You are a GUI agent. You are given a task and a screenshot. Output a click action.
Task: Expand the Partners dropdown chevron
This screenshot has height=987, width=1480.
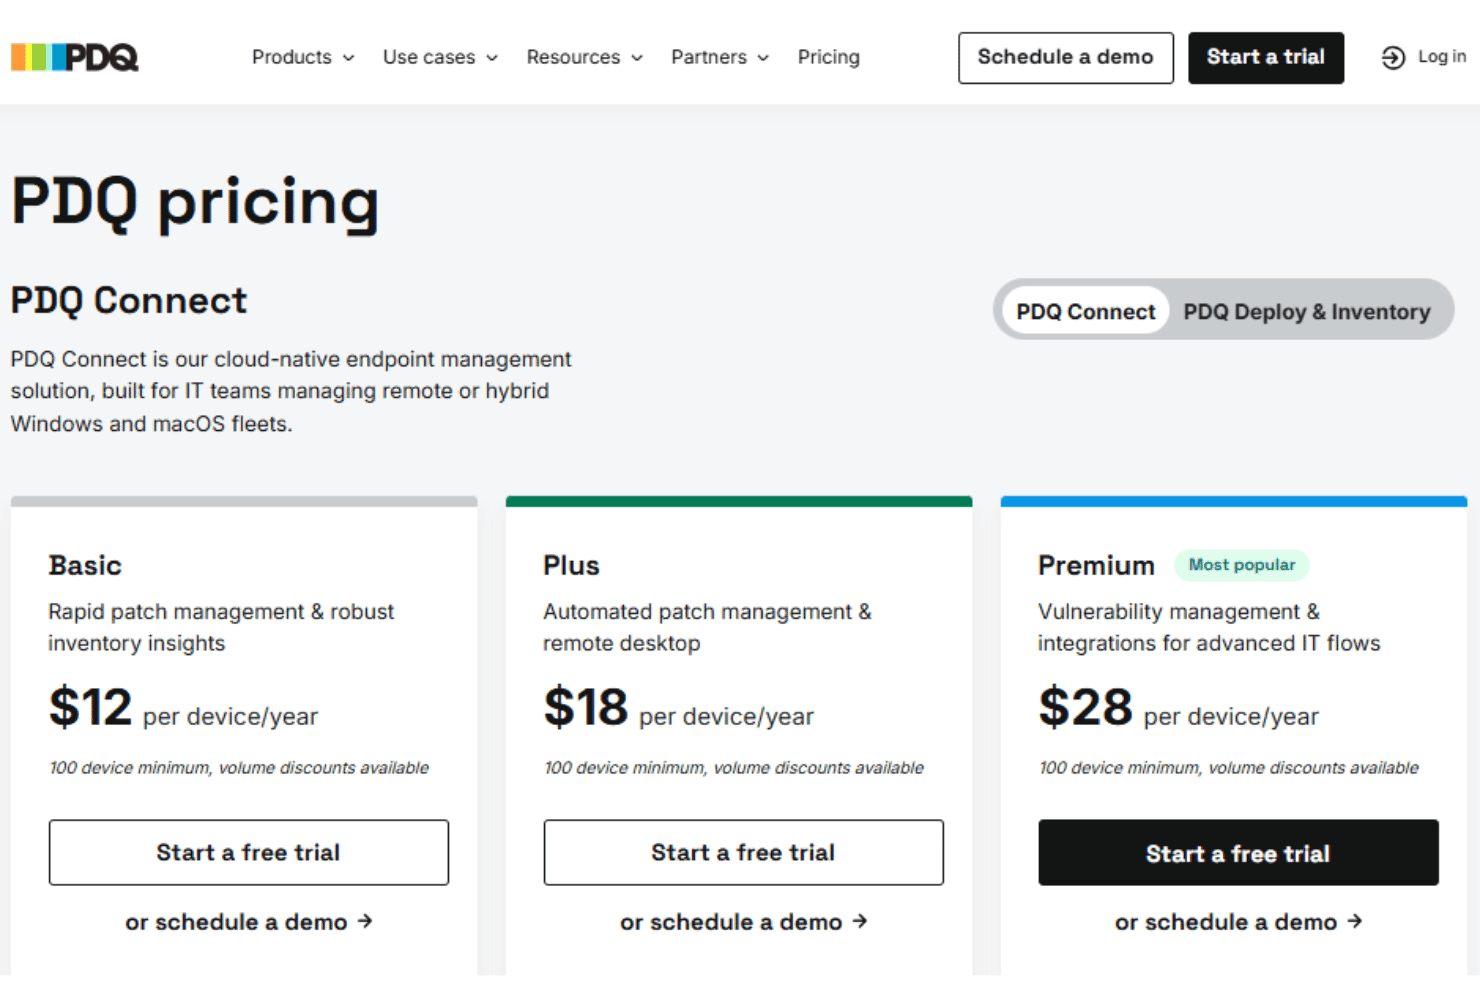point(763,58)
